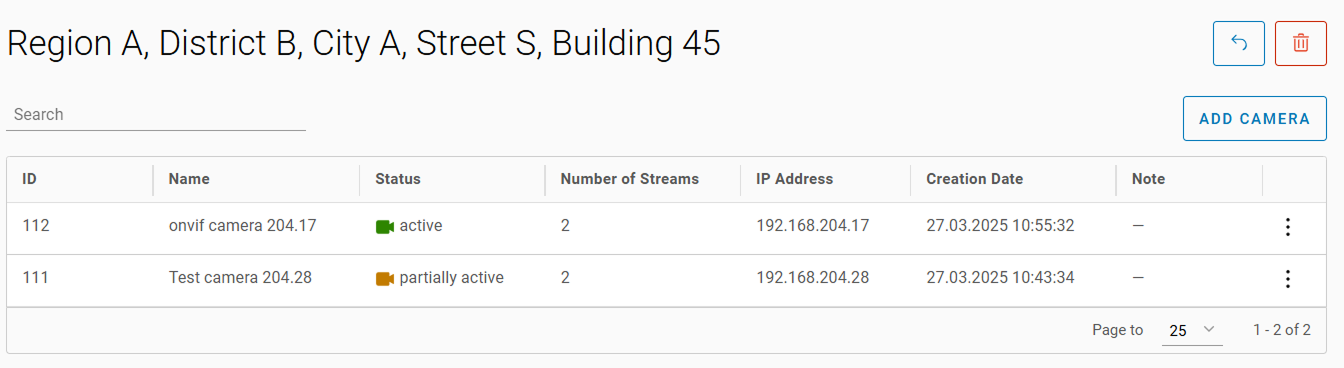Expand rows-per-page chevron arrow

(1208, 329)
